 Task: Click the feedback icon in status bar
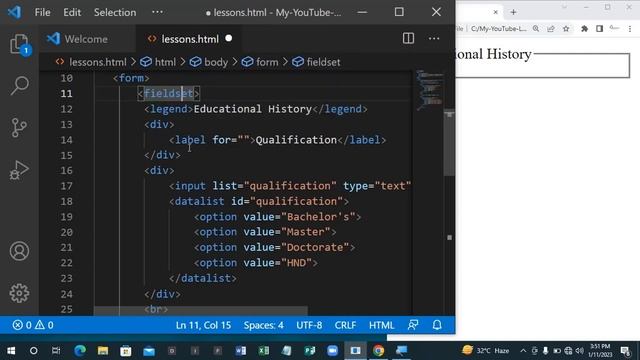[x=413, y=325]
